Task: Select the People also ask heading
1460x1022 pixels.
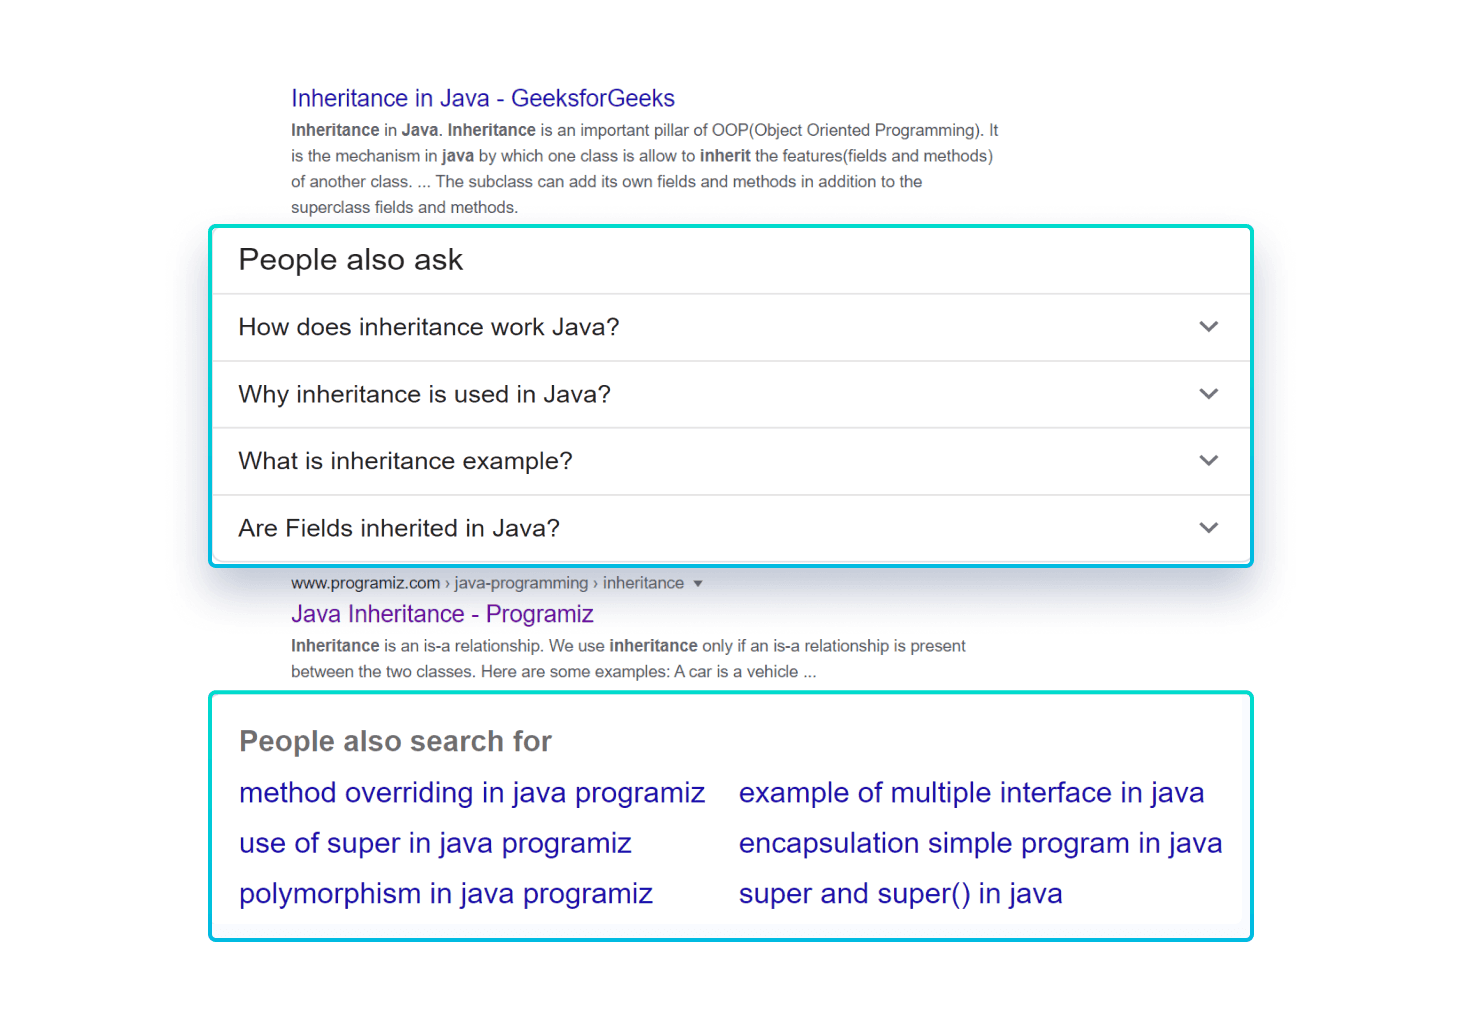Action: click(350, 260)
